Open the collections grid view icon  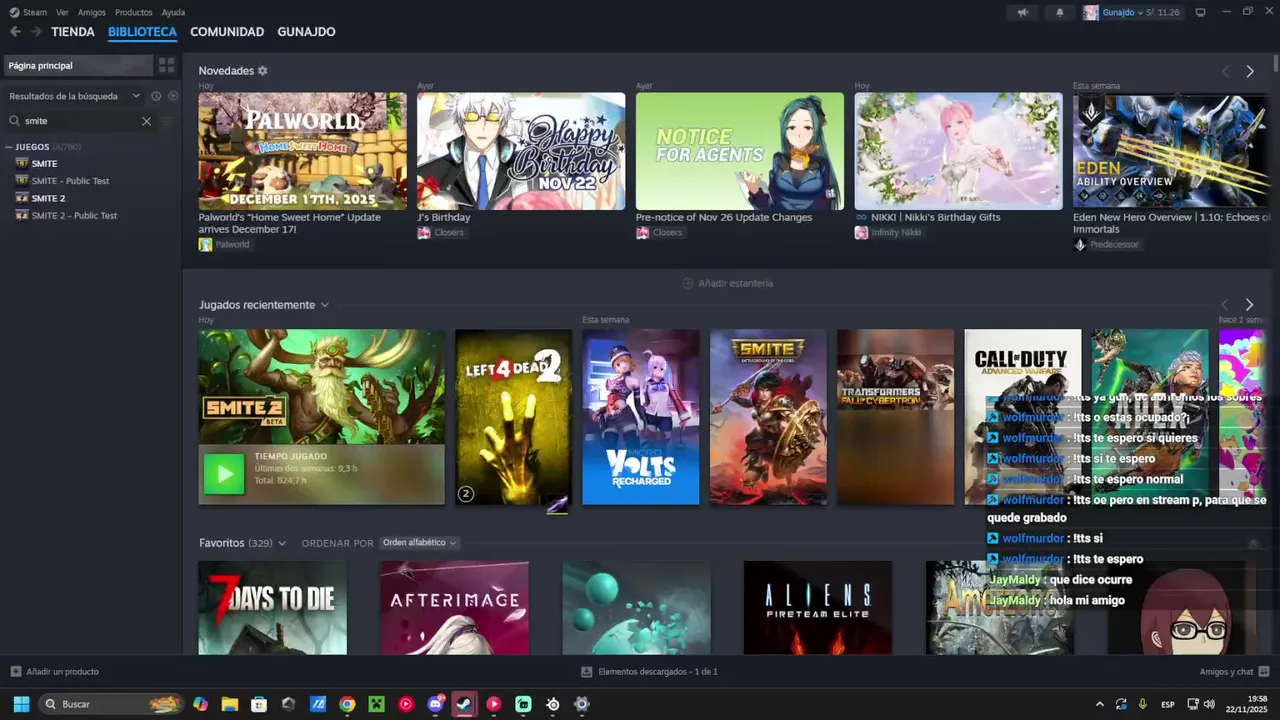[166, 65]
